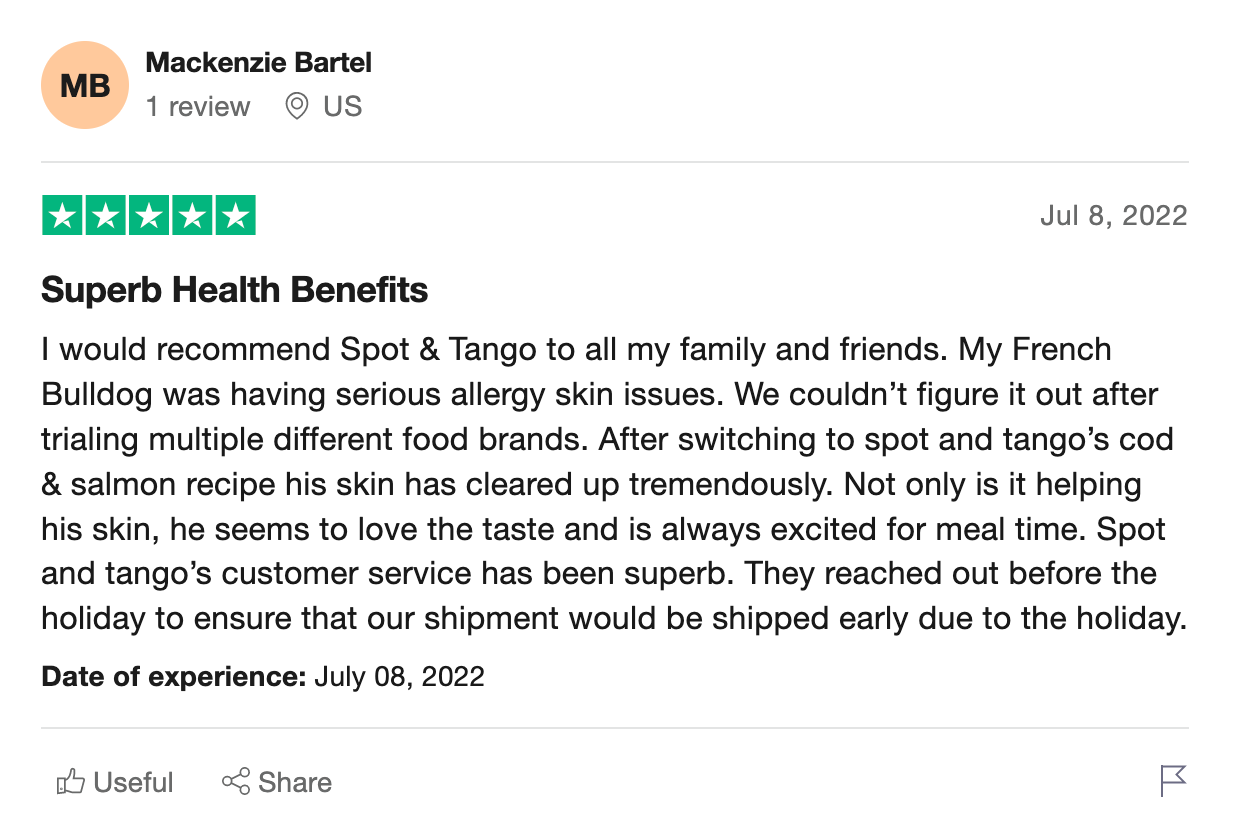This screenshot has width=1234, height=834.
Task: Click the "July 08, 2022" experience date
Action: pos(399,677)
